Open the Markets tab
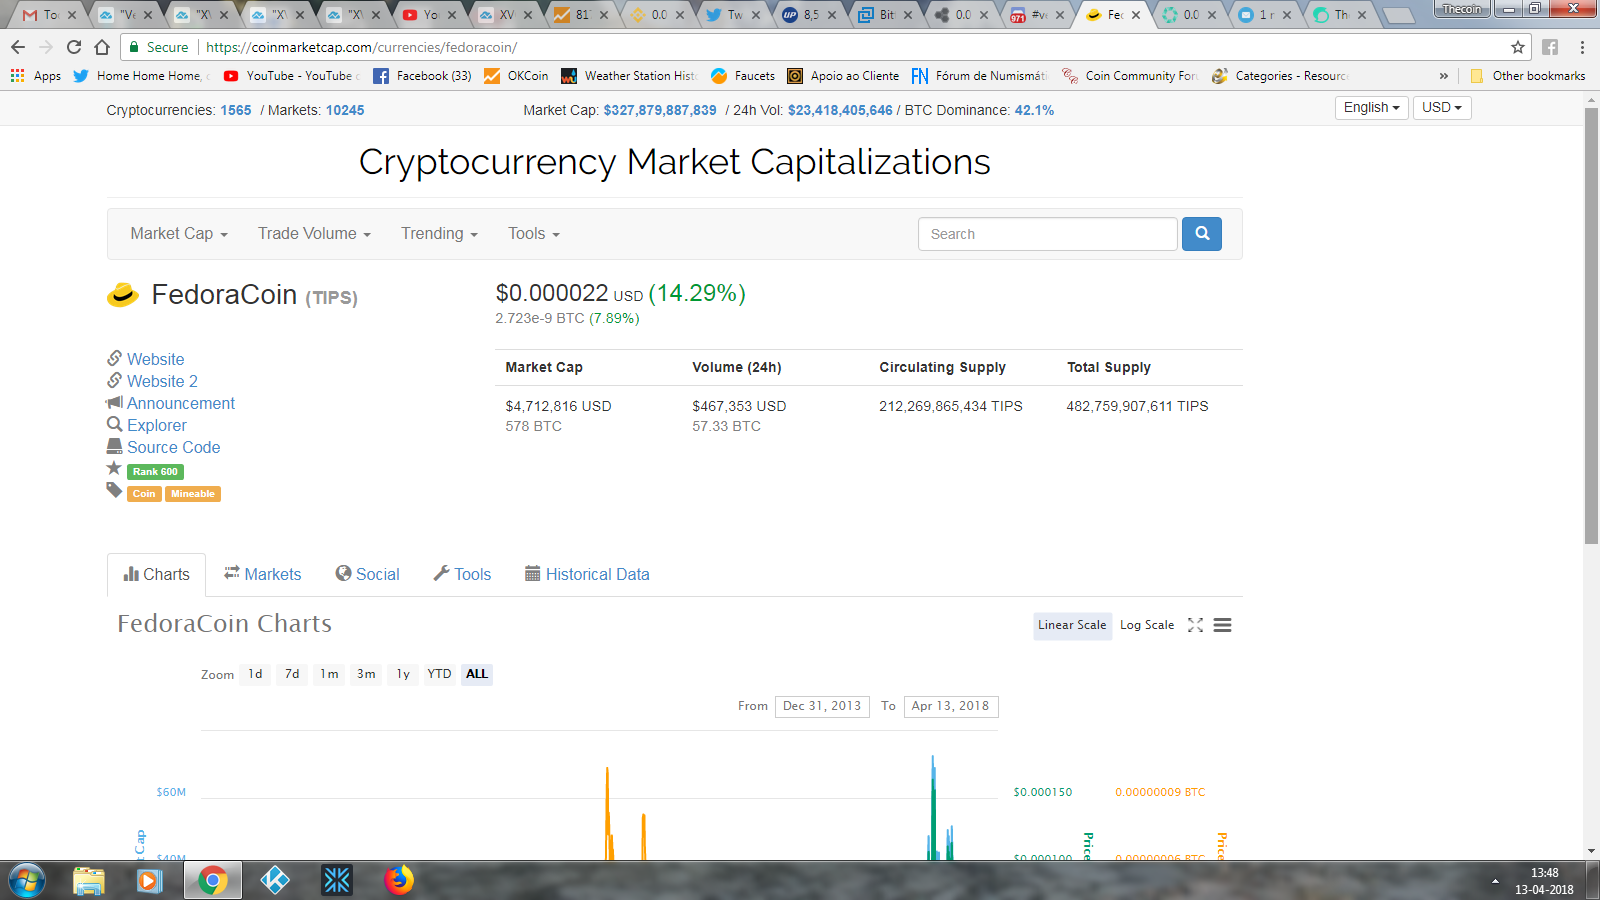The width and height of the screenshot is (1600, 900). click(x=262, y=574)
